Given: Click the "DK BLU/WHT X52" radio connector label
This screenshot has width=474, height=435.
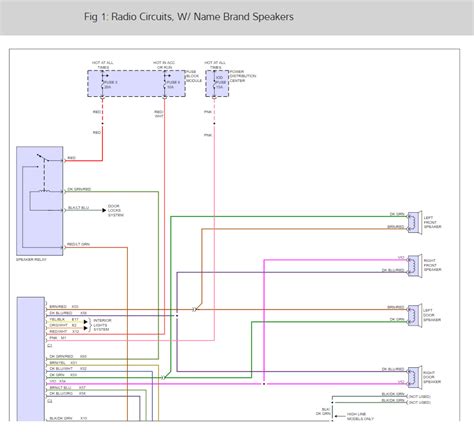Looking at the screenshot, I should 68,369.
